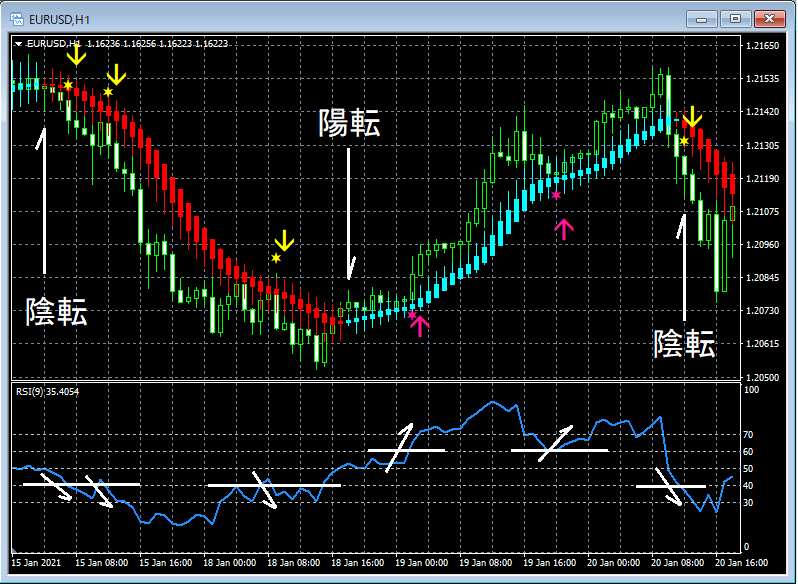Click the magenta buy arrow near 19 Jan 00:00
Viewport: 798px width, 584px height.
pyautogui.click(x=420, y=326)
